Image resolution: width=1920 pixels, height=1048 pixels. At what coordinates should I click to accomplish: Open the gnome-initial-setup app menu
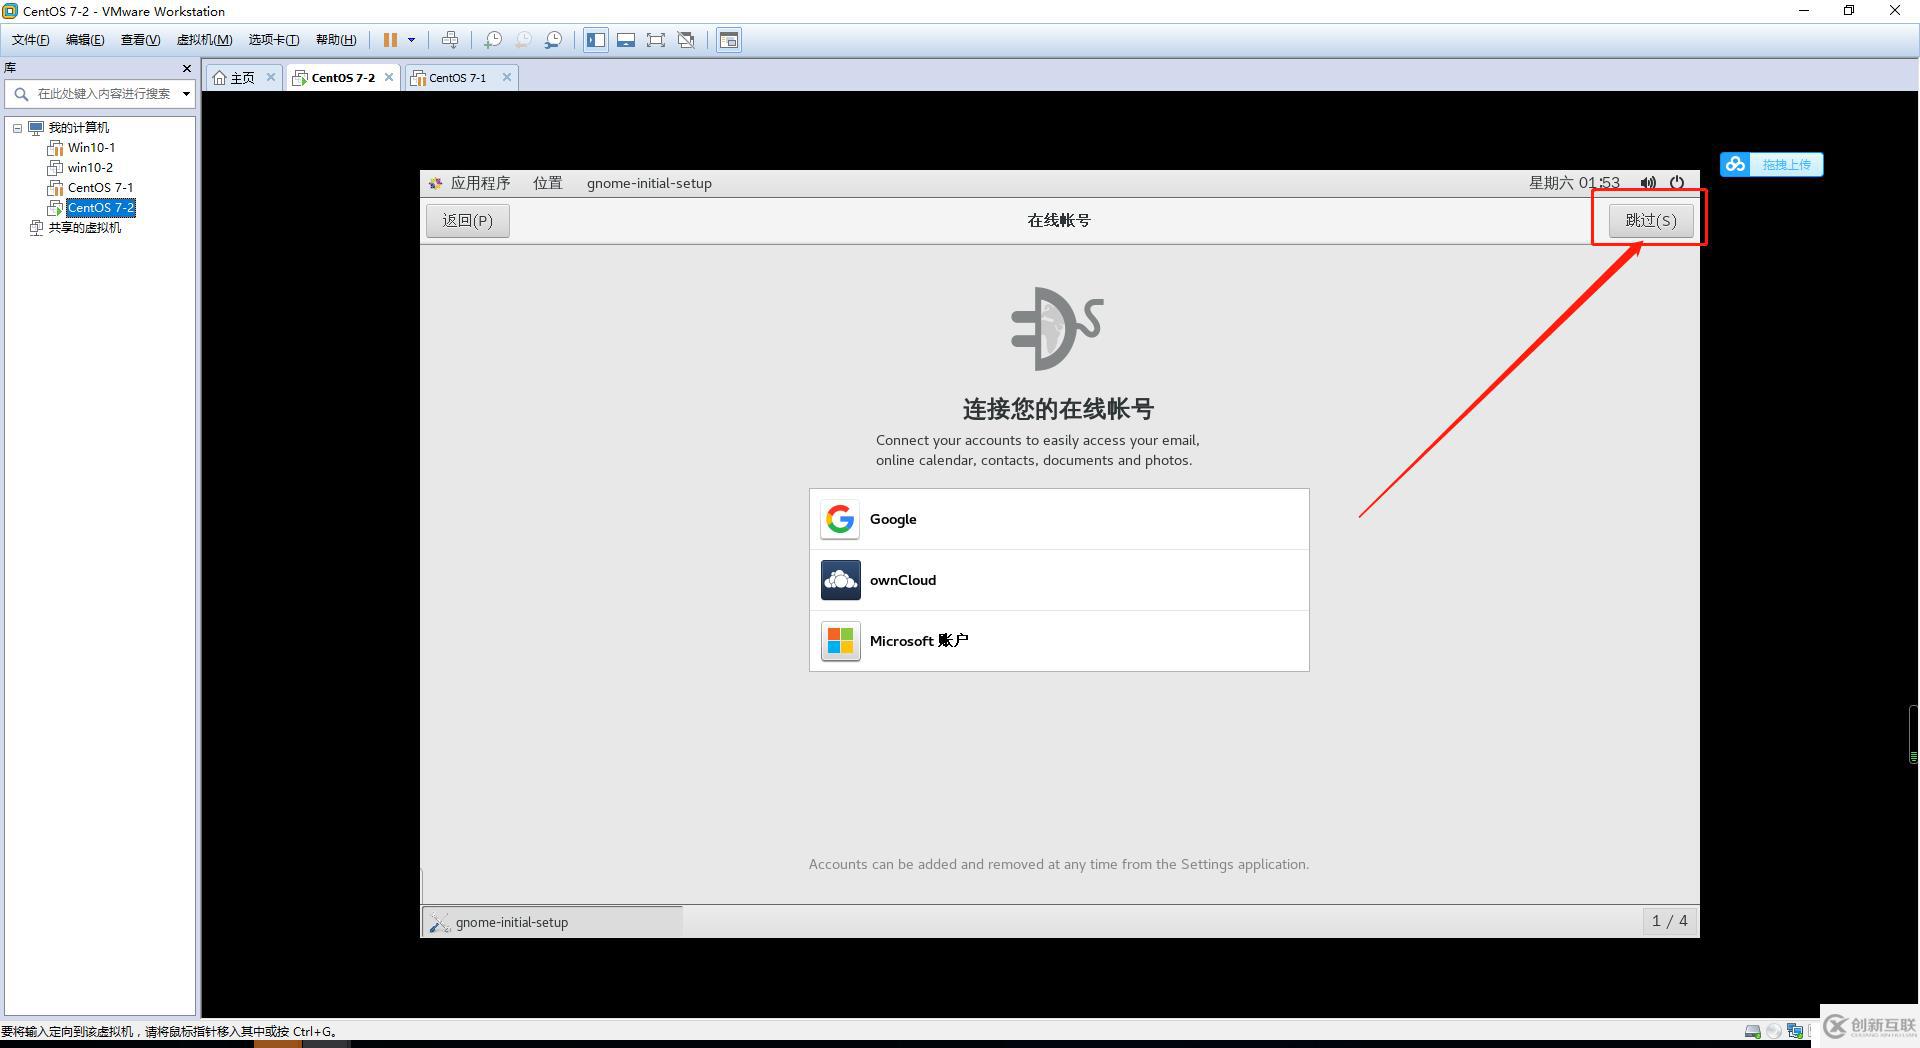click(649, 183)
